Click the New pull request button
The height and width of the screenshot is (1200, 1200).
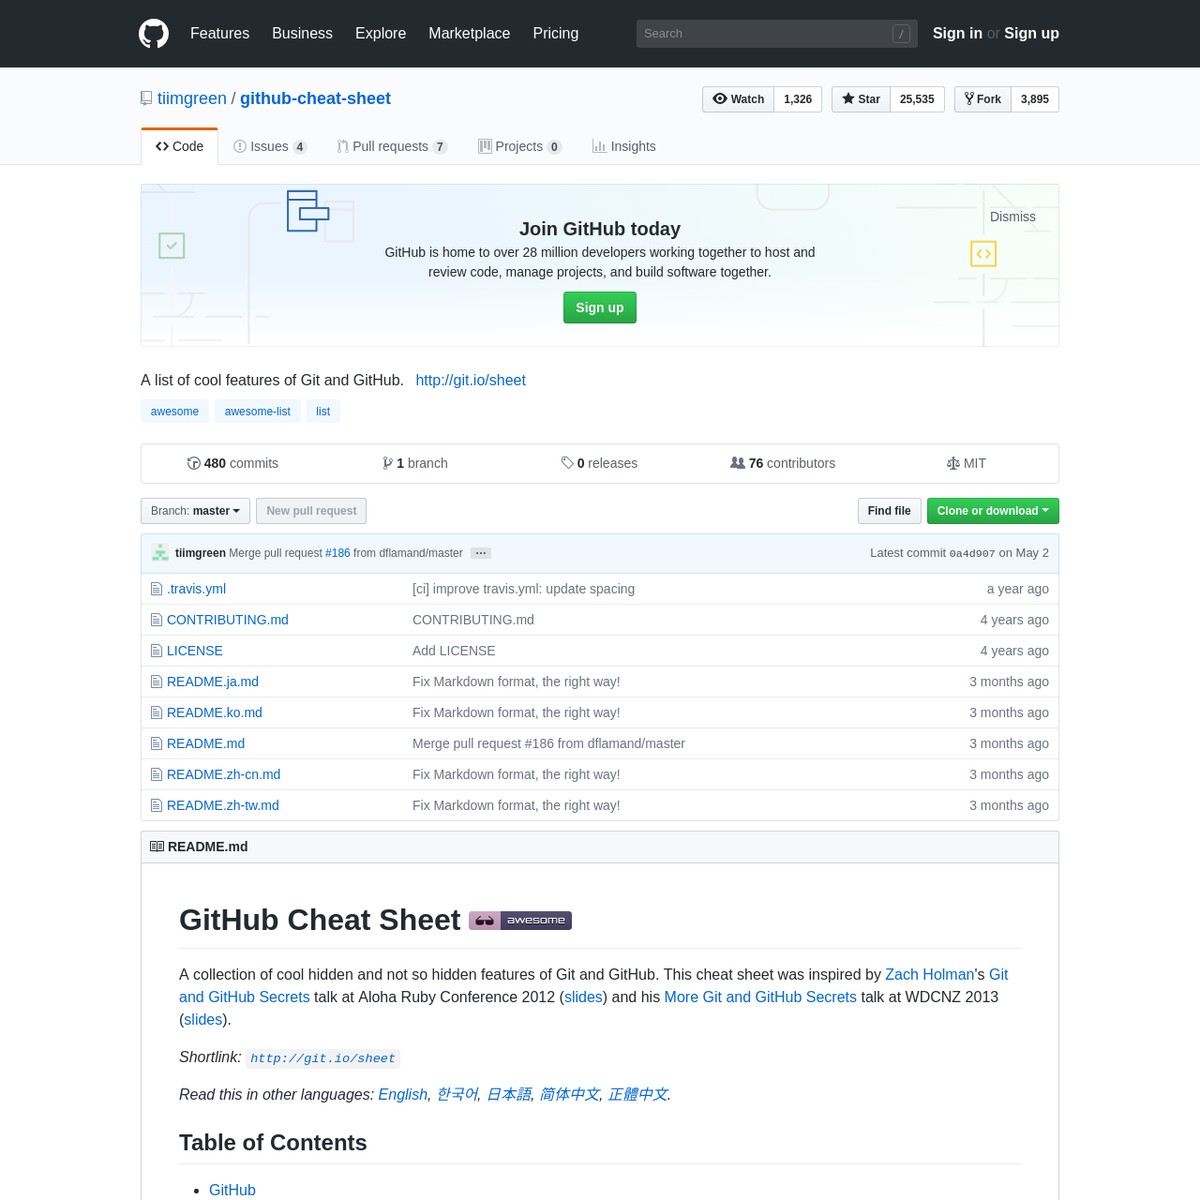pyautogui.click(x=311, y=511)
